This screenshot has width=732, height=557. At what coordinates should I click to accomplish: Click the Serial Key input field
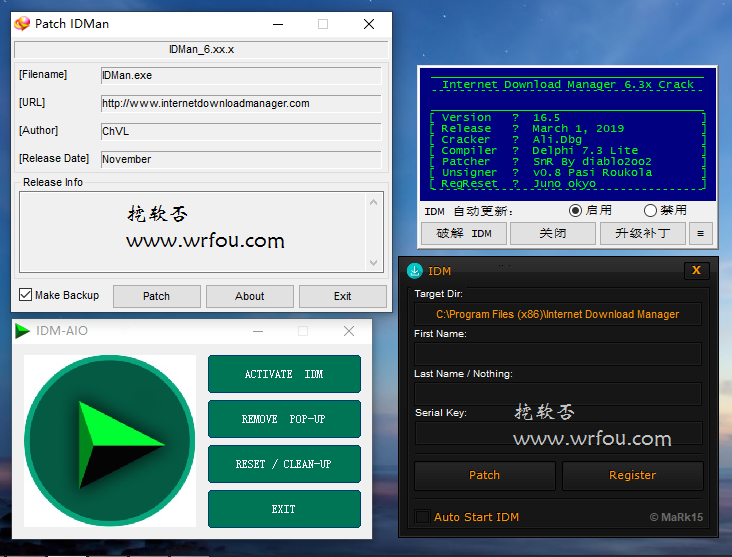point(558,434)
